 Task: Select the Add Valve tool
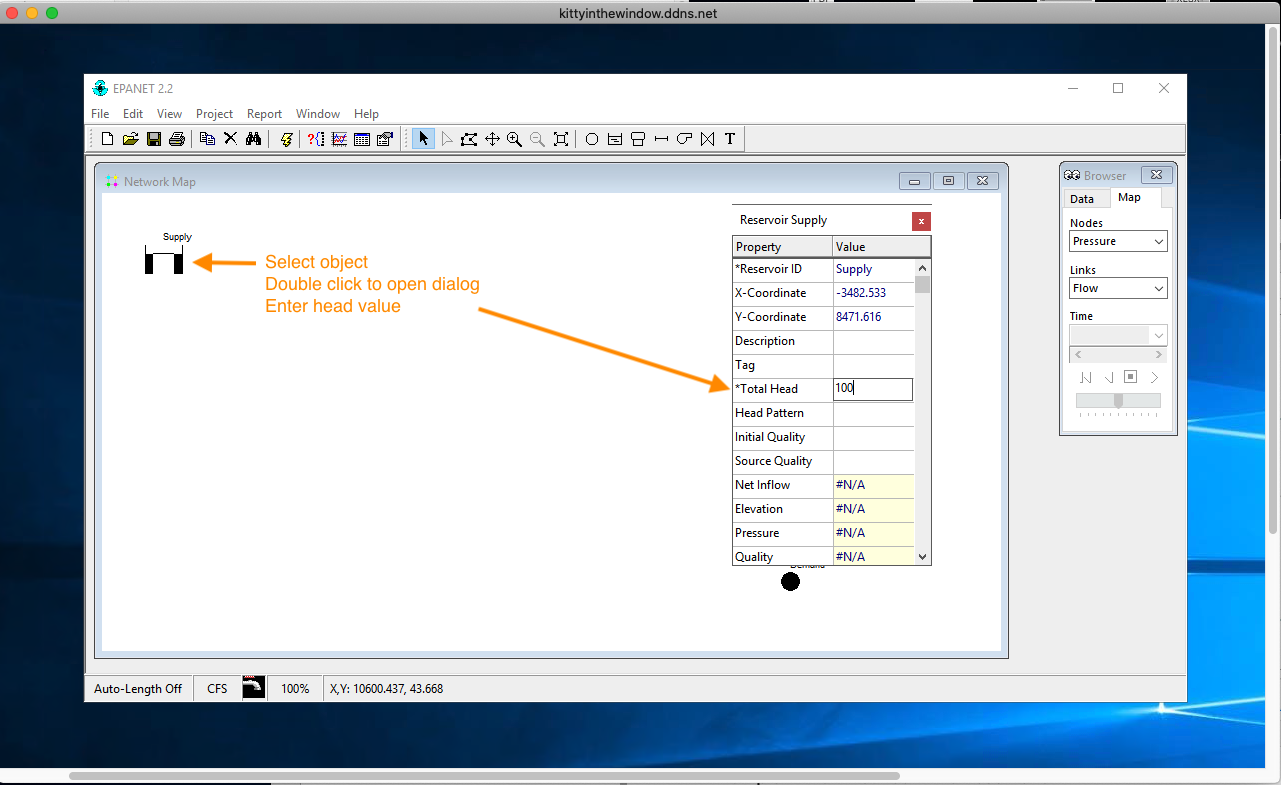coord(707,139)
